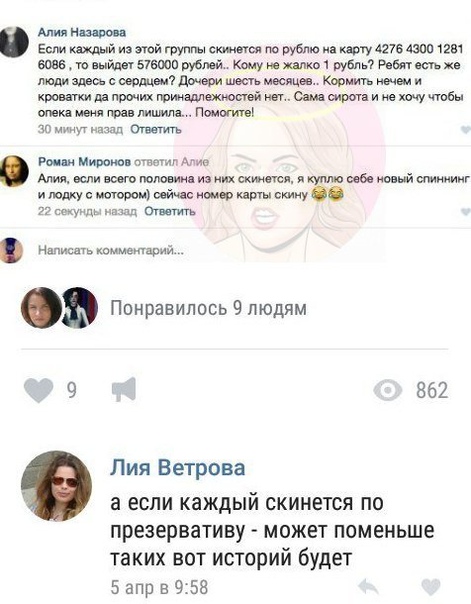Like the post using the heart icon
The width and height of the screenshot is (471, 604).
click(x=39, y=390)
